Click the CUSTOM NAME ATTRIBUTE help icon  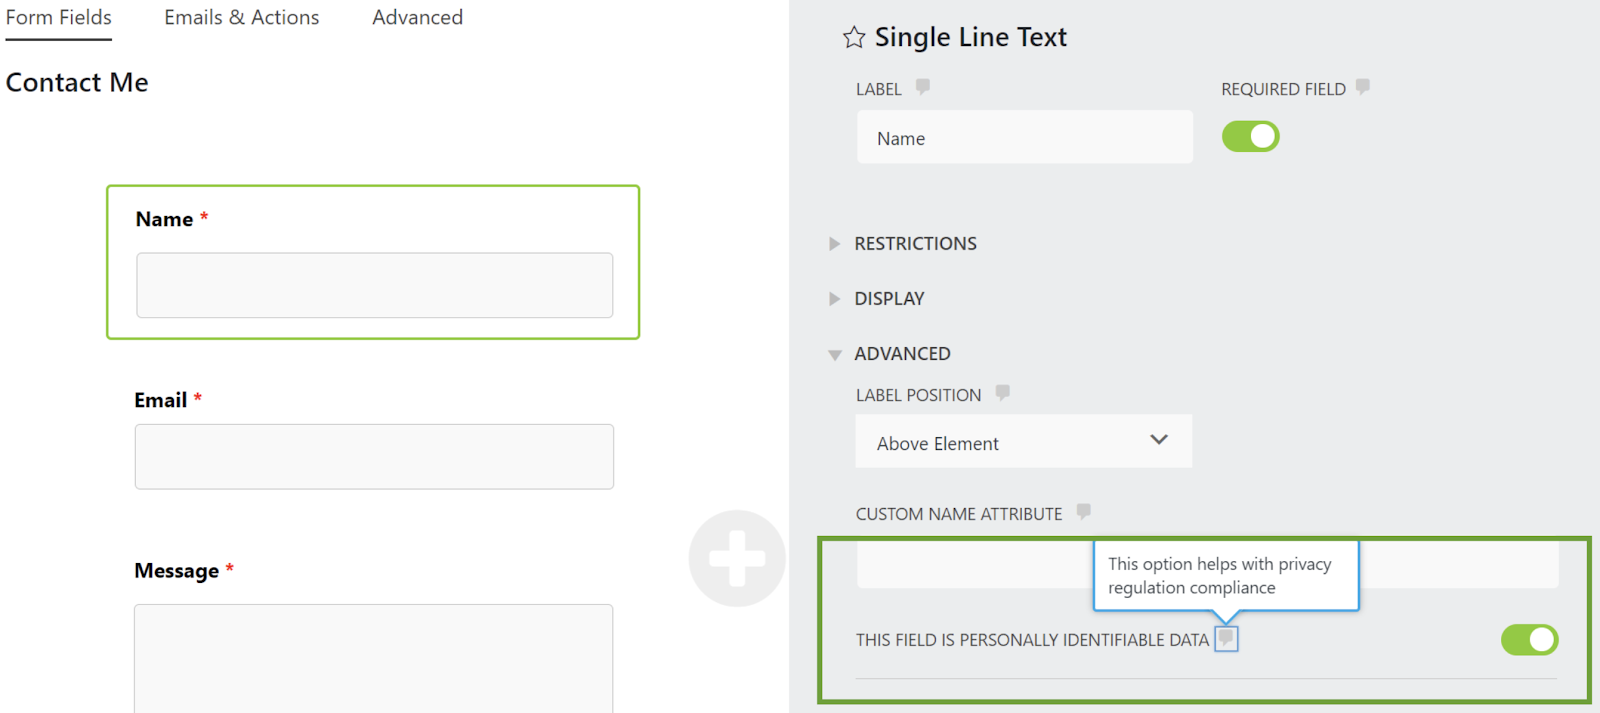coord(1083,512)
